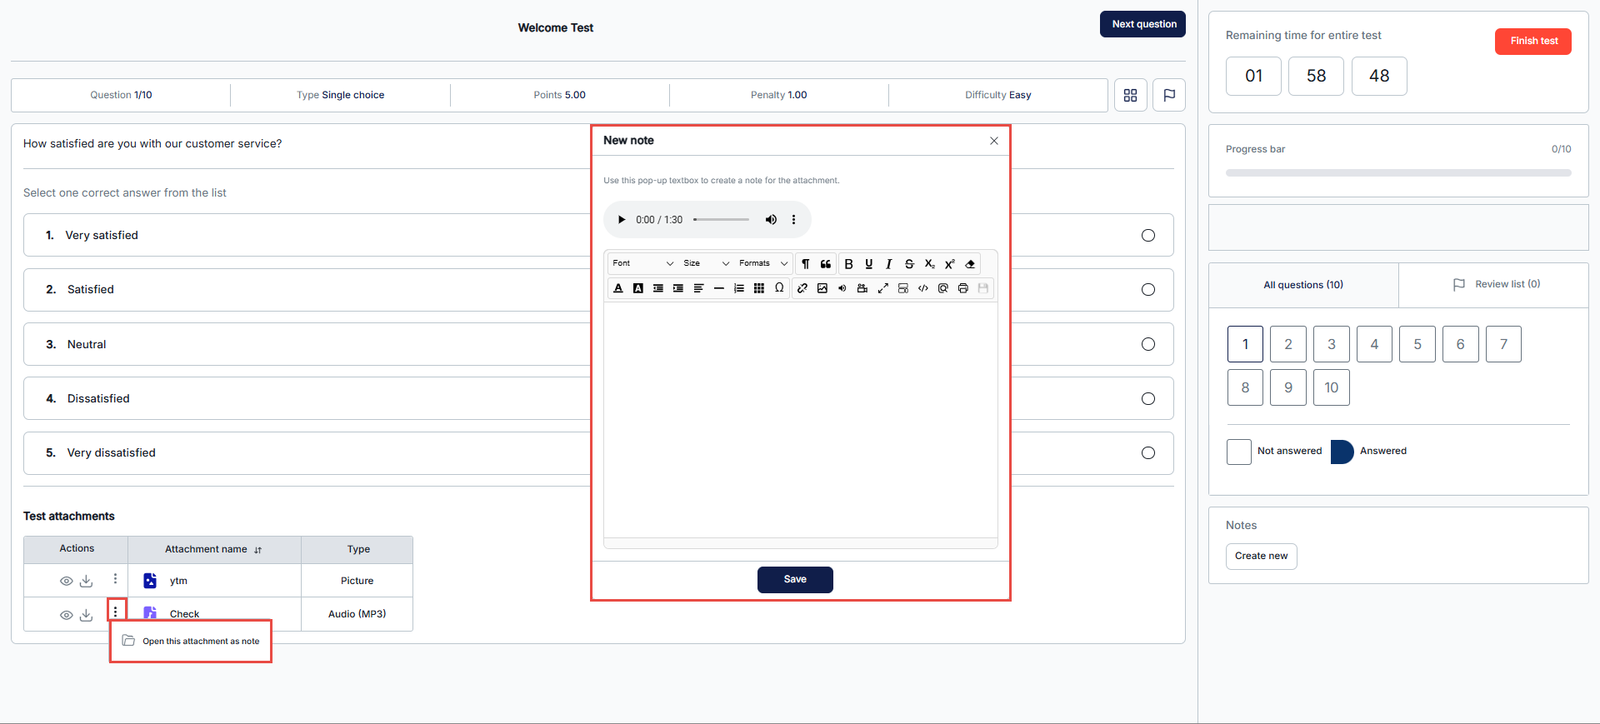Viewport: 1600px width, 724px height.
Task: Open the text color tool
Action: (618, 288)
